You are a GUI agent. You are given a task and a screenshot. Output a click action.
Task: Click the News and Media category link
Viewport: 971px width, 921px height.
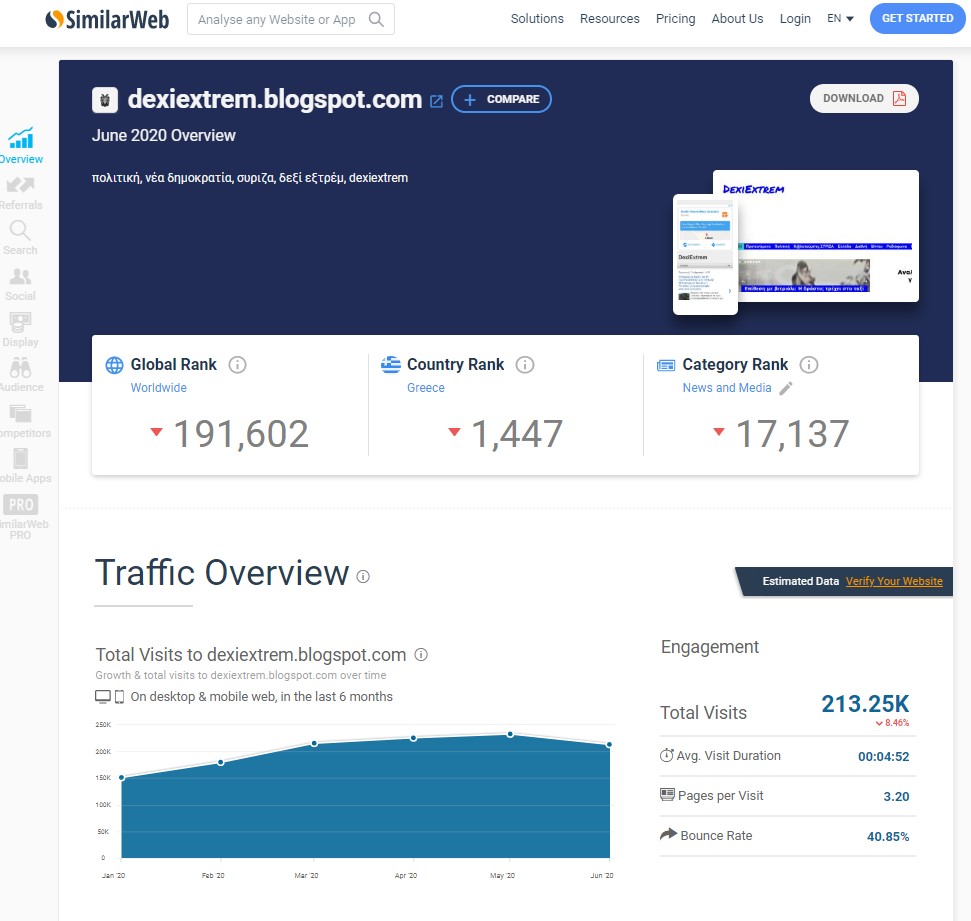(727, 388)
